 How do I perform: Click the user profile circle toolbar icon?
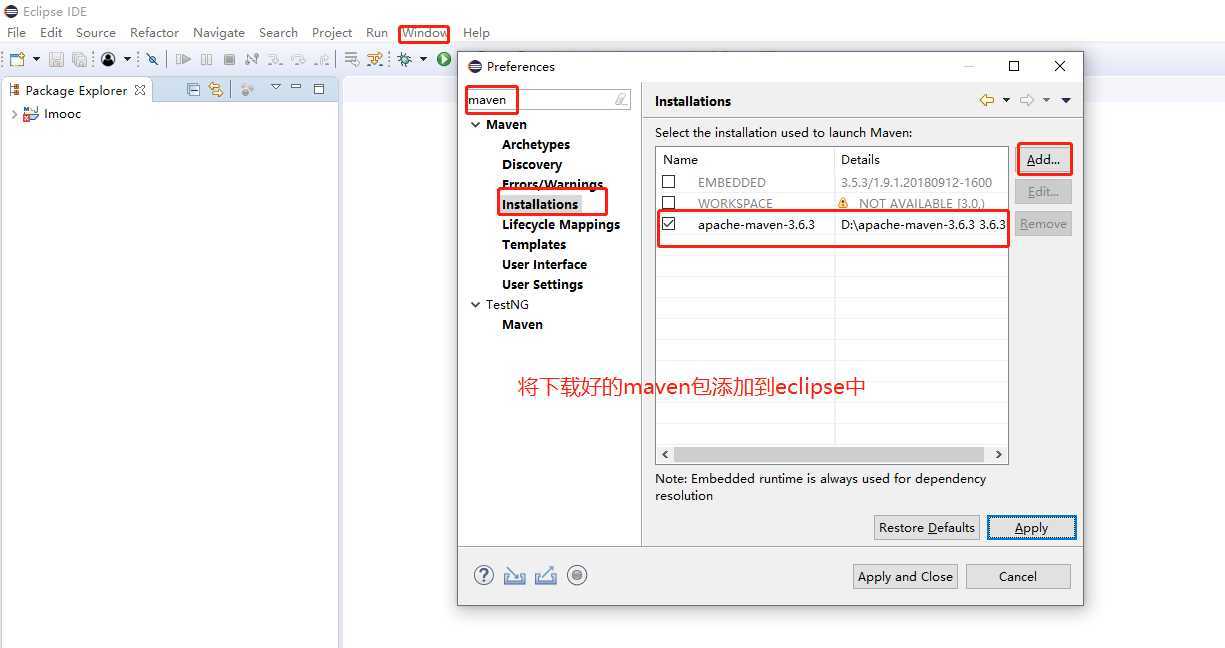pyautogui.click(x=108, y=60)
